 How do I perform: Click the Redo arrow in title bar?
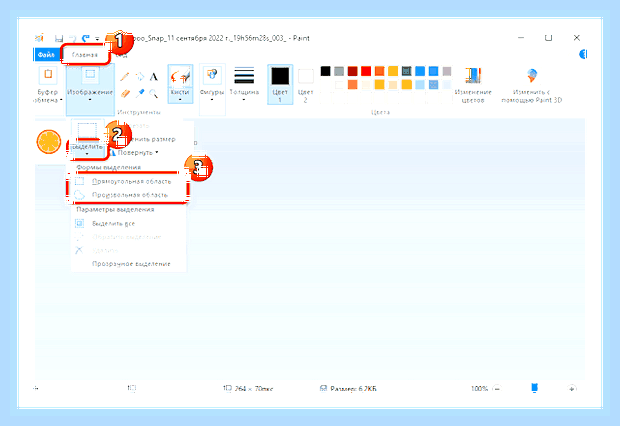[85, 38]
